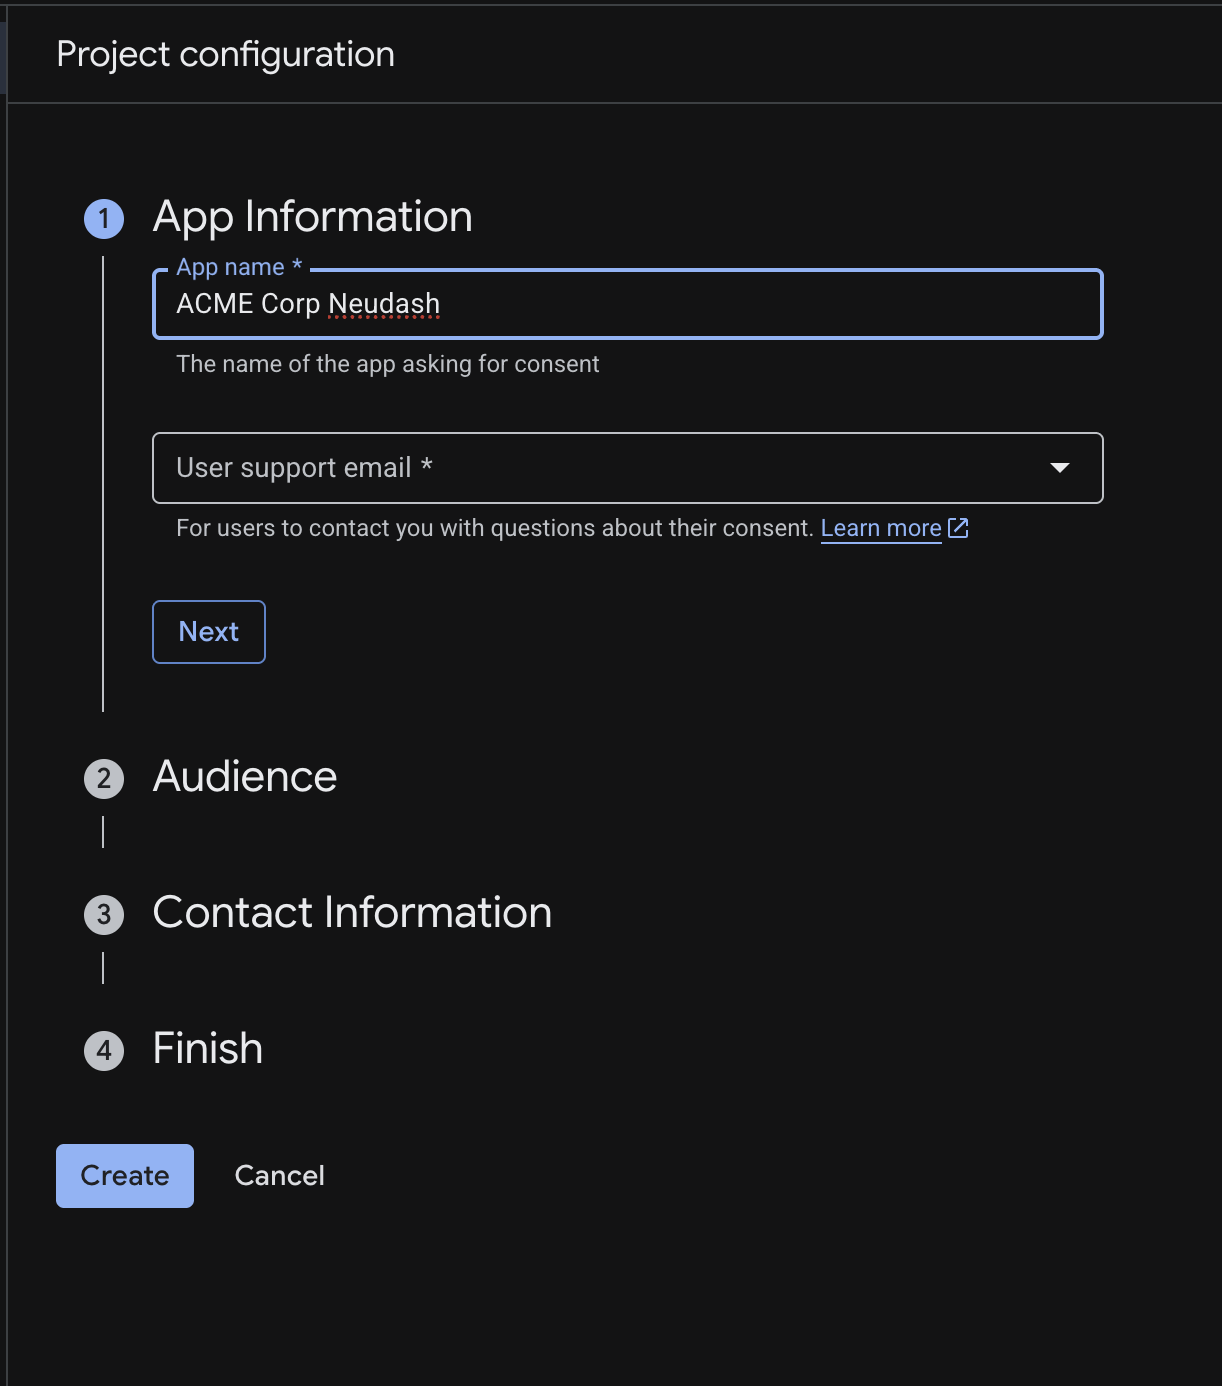
Task: Open the User support email selector
Action: [627, 467]
